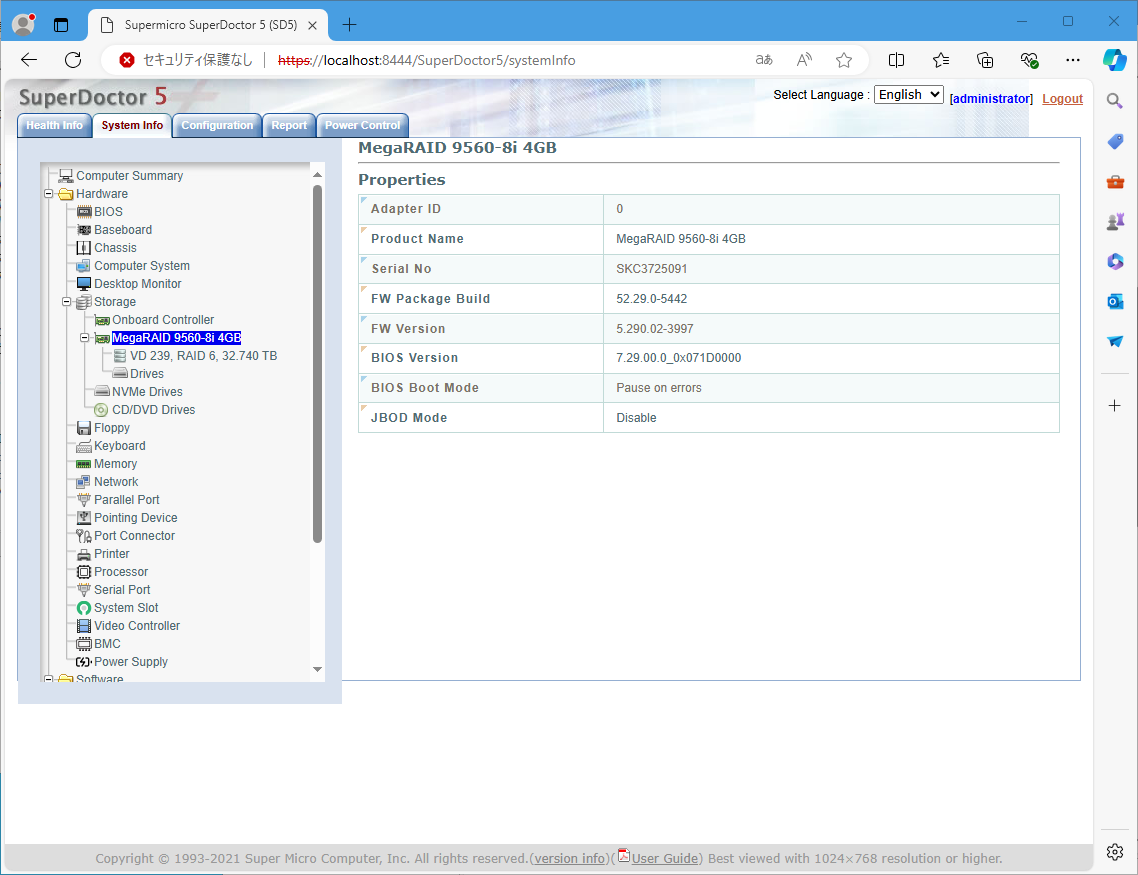Click the security warning not-secure indicator

186,60
